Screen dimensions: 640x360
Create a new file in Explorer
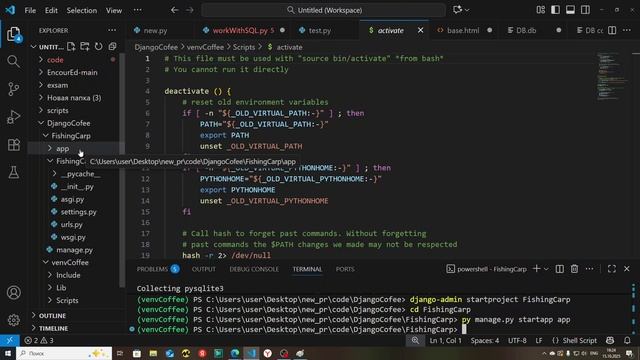pos(71,47)
